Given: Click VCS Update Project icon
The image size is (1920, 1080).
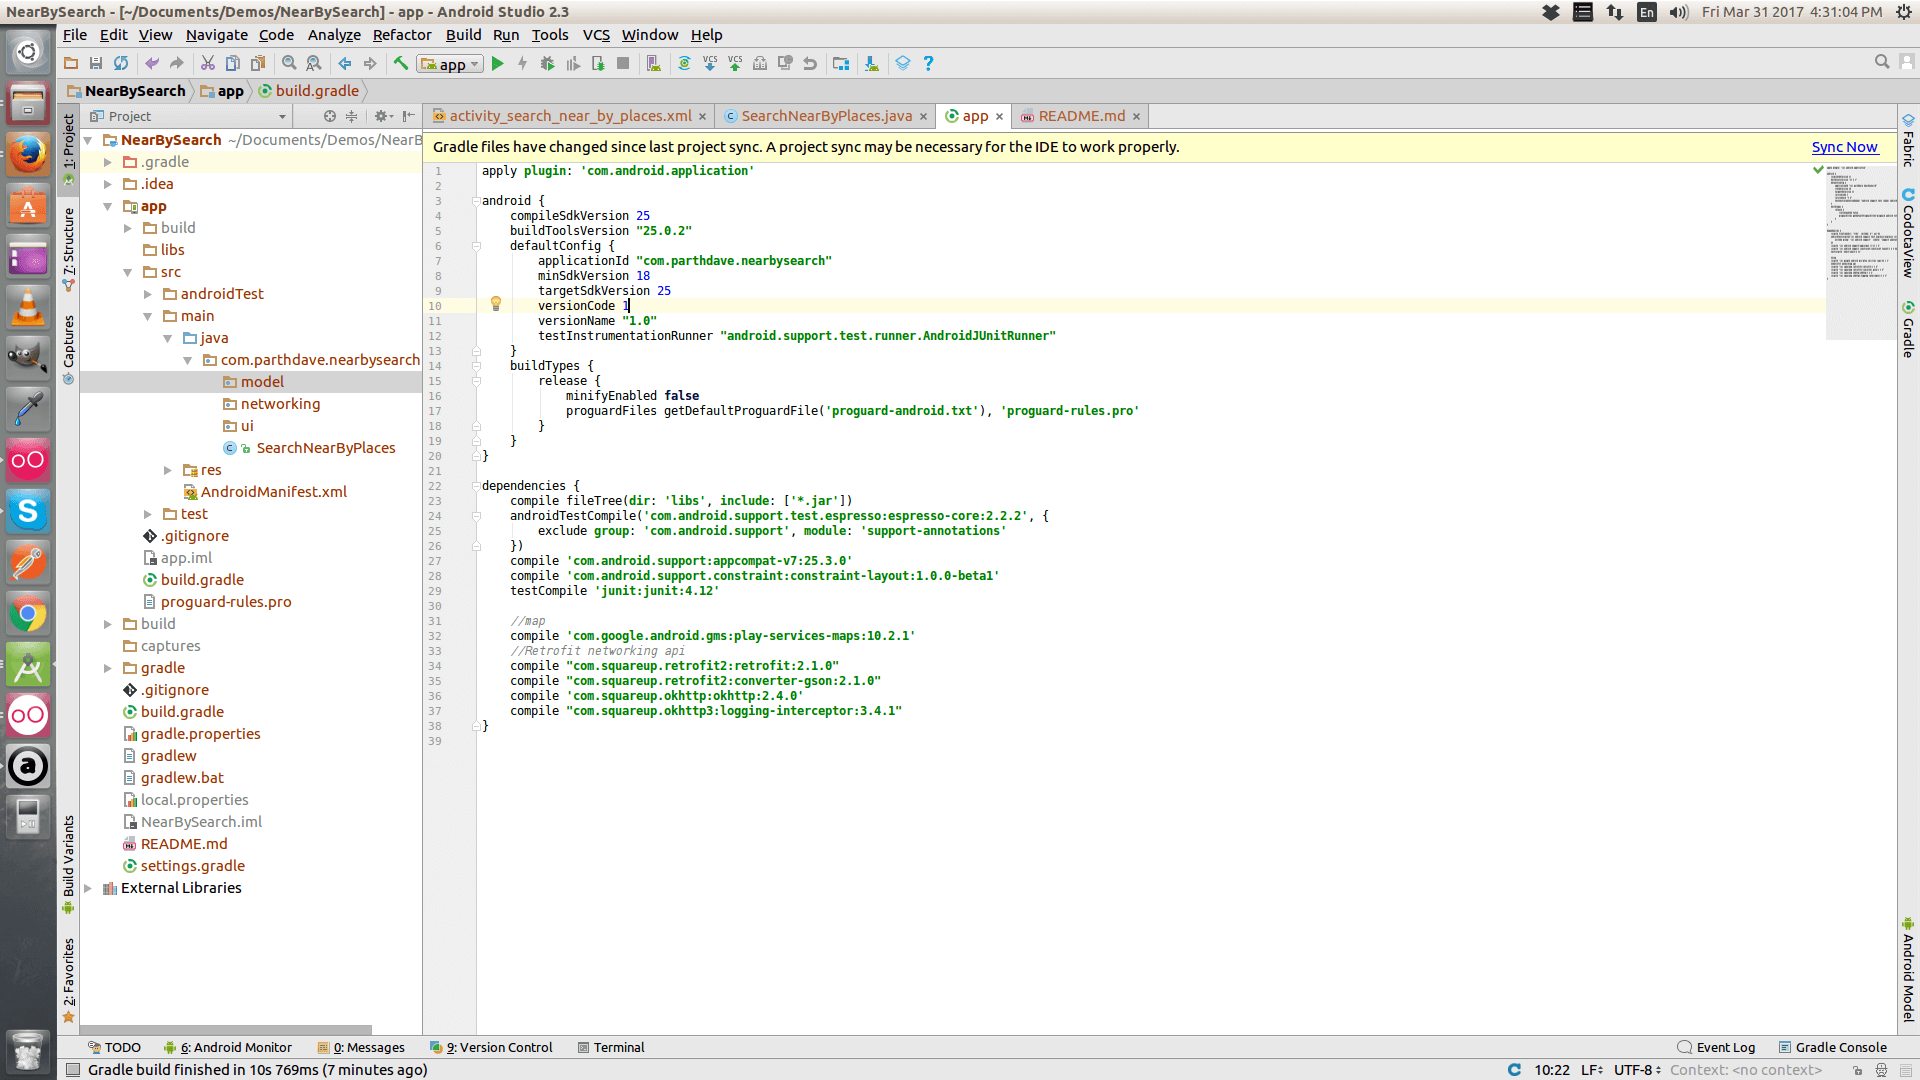Looking at the screenshot, I should point(710,63).
